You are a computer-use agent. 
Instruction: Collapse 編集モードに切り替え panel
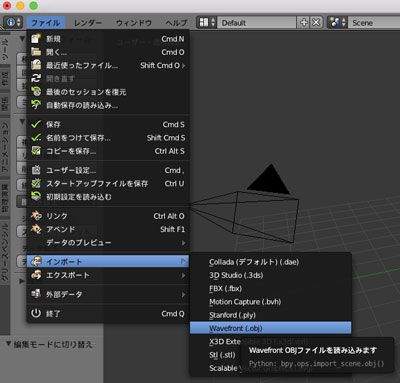click(9, 344)
